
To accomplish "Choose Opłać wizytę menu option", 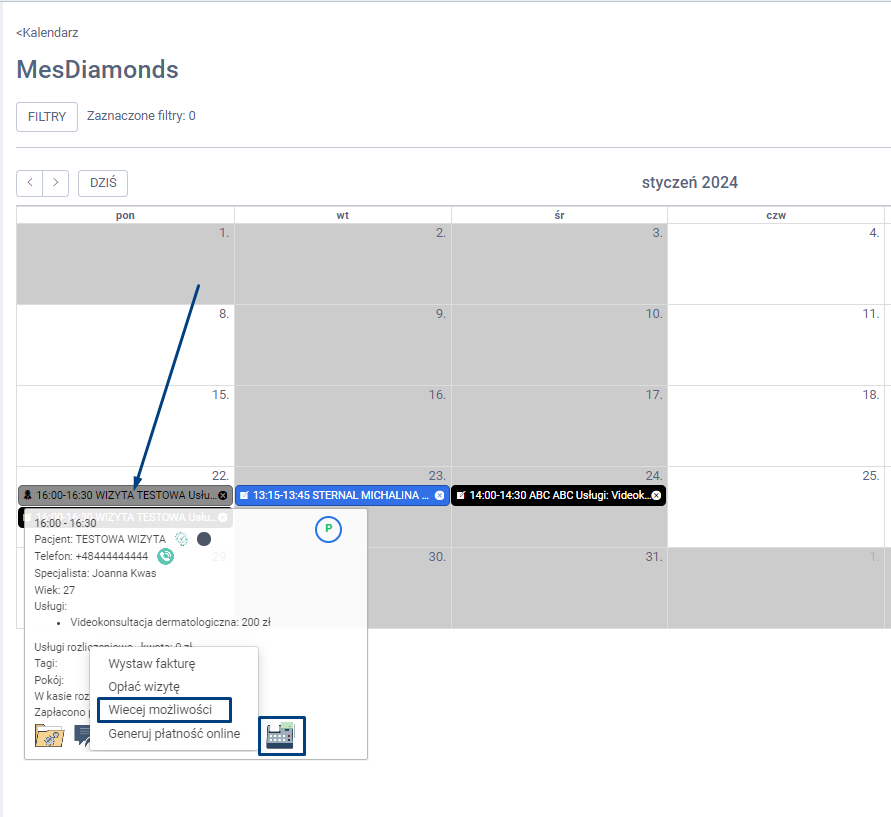I will tap(144, 686).
